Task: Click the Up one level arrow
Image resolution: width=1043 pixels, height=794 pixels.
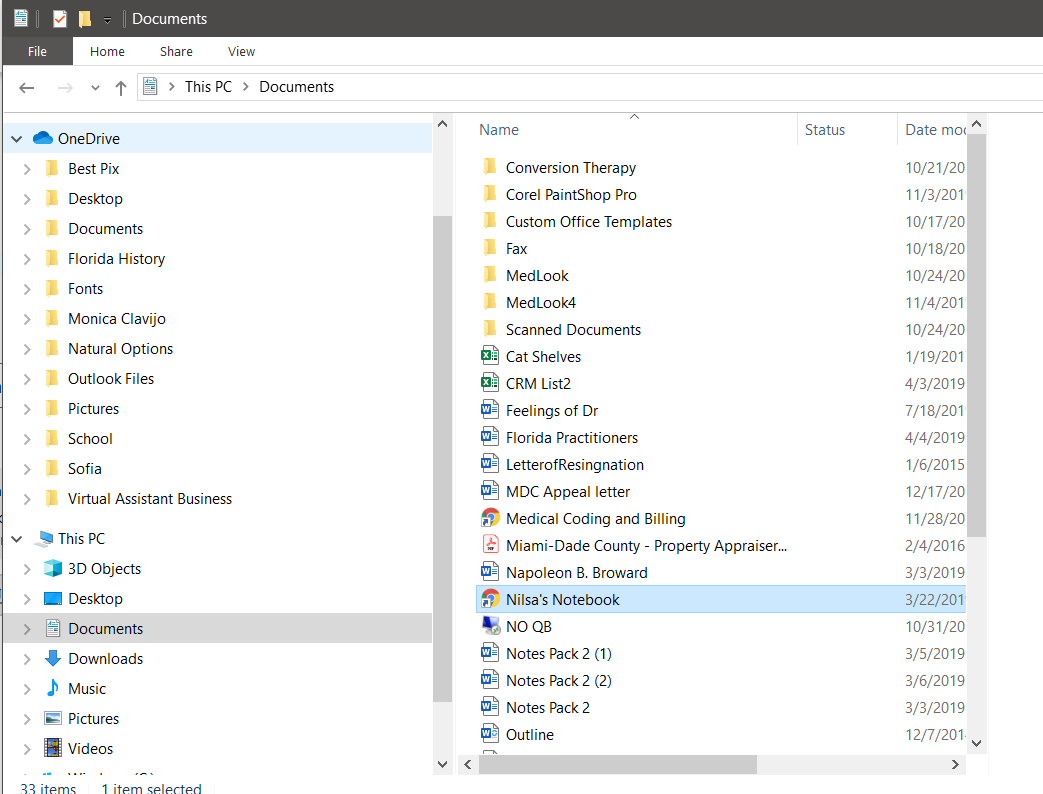Action: [x=120, y=88]
